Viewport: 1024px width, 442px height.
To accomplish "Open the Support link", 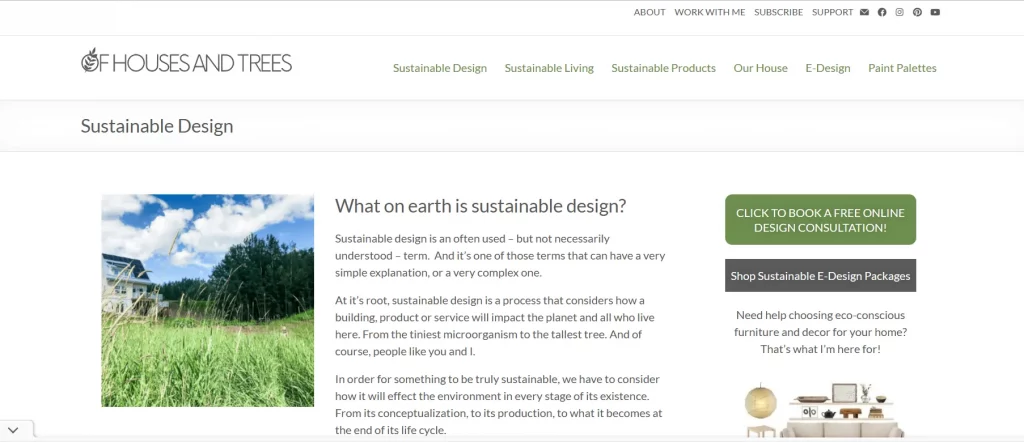I will point(832,12).
